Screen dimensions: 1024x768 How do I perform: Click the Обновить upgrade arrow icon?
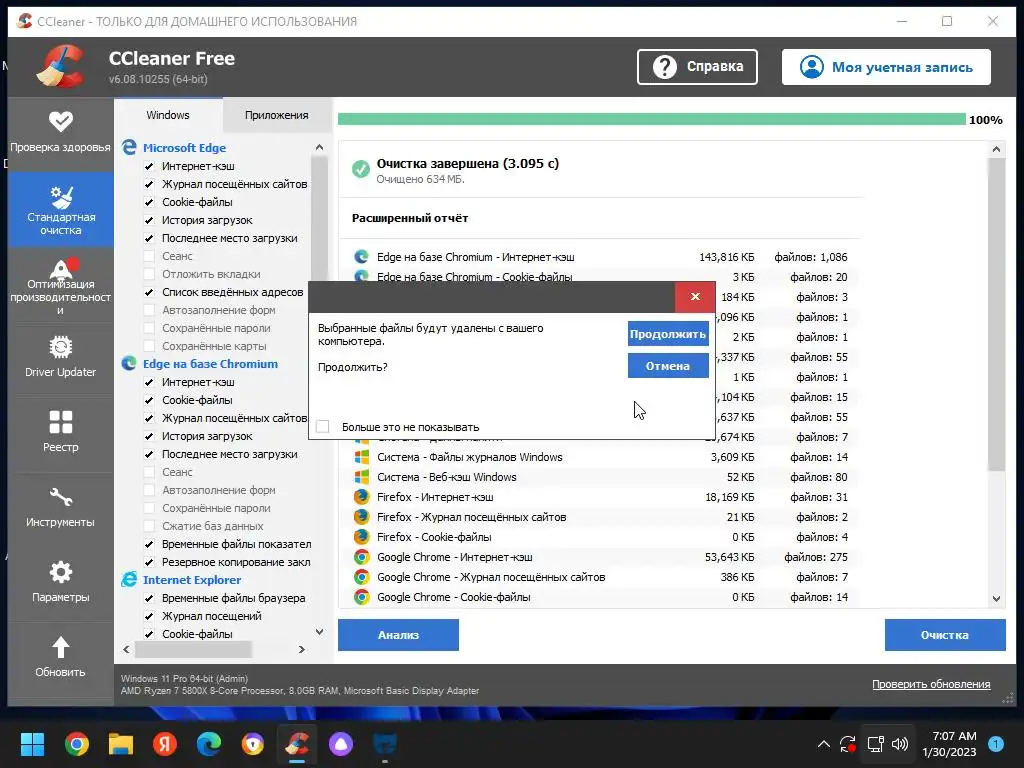point(60,647)
